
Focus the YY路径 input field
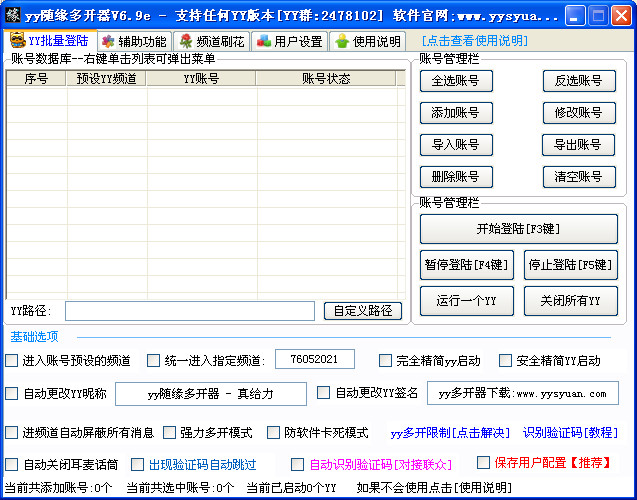[x=190, y=311]
